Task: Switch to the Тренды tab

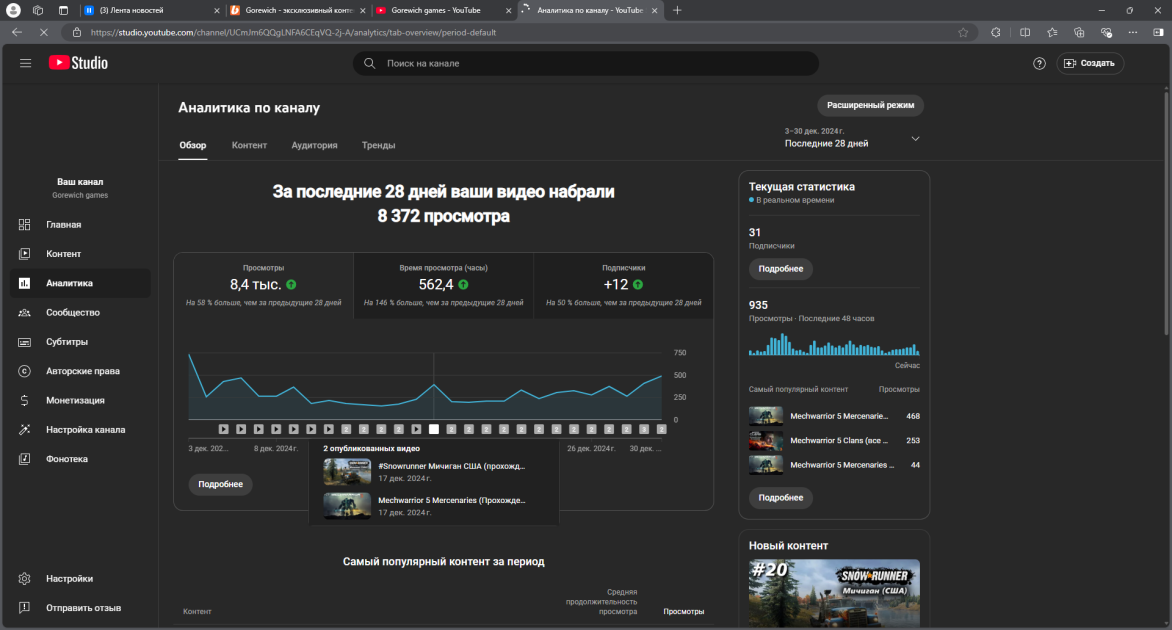Action: coord(378,145)
